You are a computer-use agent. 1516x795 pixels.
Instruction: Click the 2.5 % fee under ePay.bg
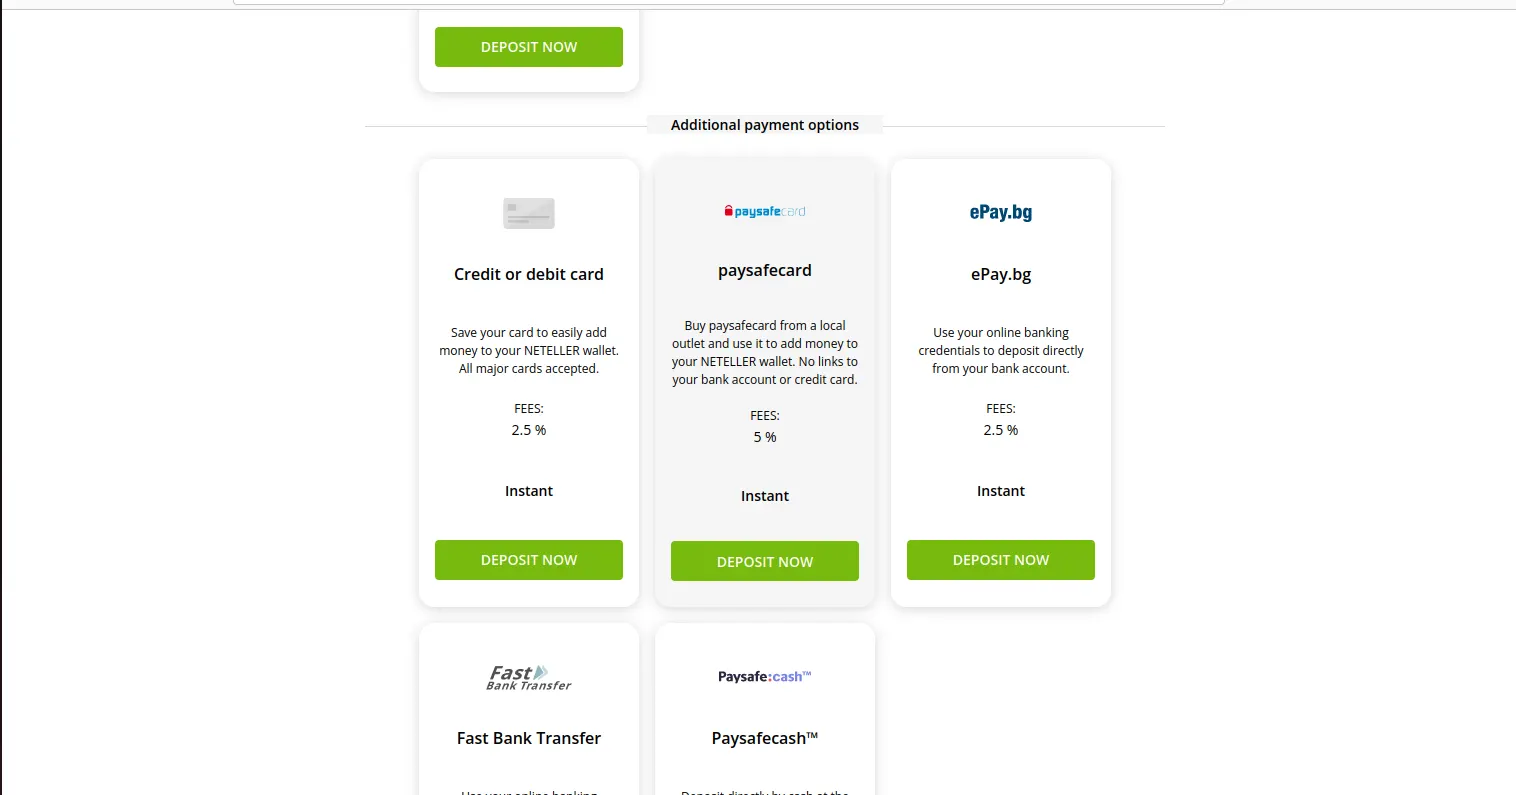click(x=1001, y=430)
